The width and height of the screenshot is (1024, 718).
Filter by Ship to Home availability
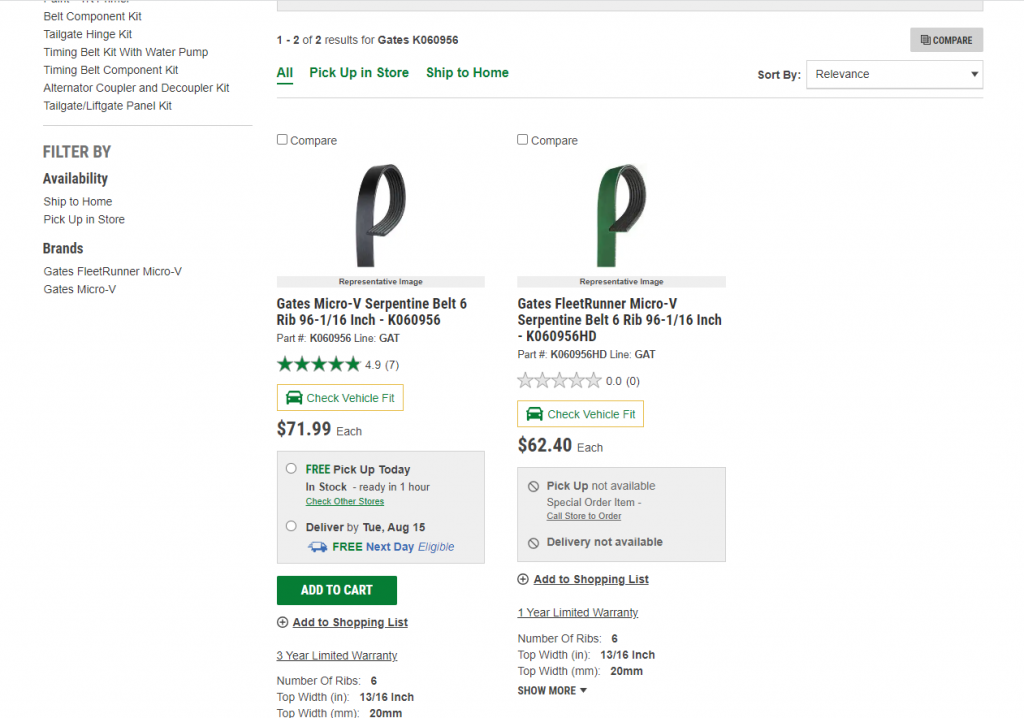tap(78, 201)
